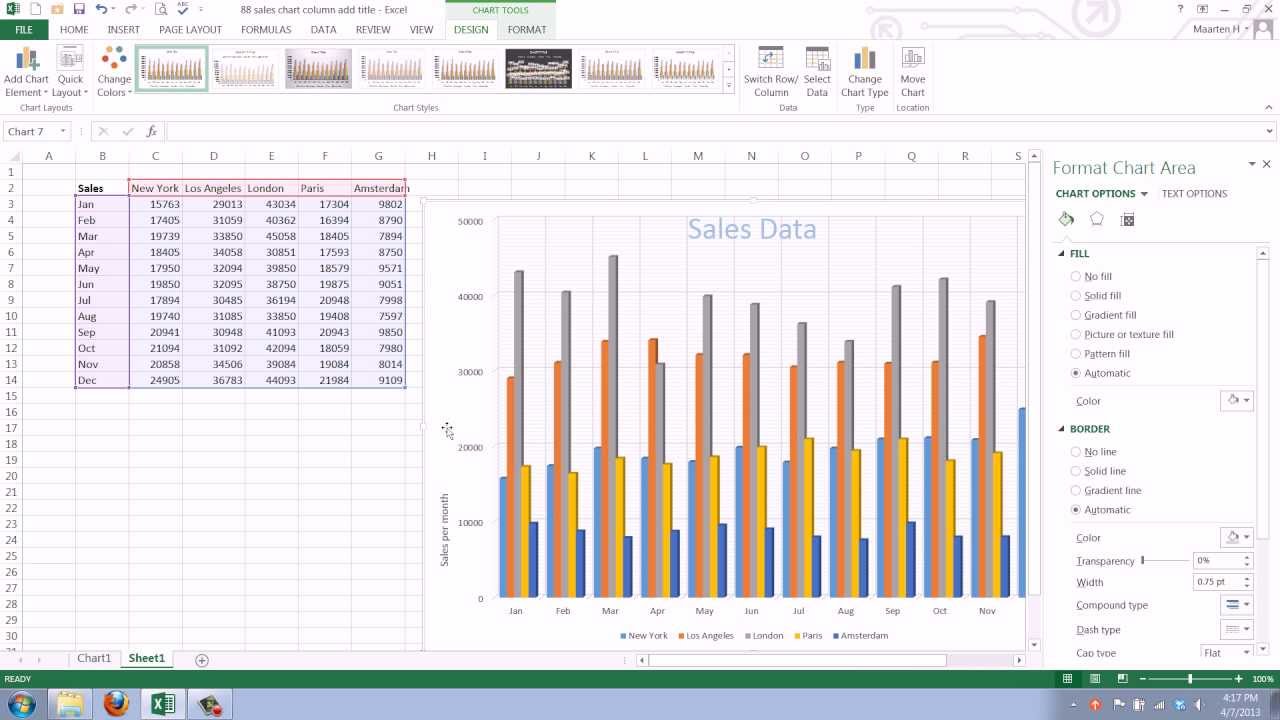Click the Move Chart icon
This screenshot has width=1280, height=720.
point(912,72)
